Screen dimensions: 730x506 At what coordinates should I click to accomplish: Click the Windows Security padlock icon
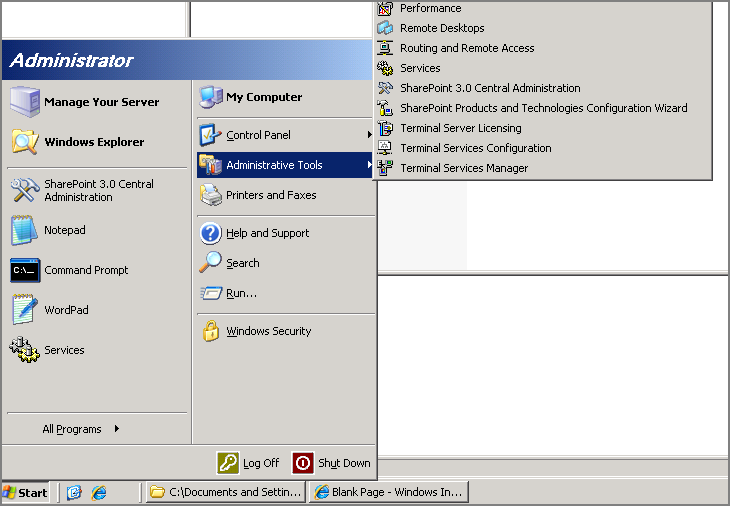pyautogui.click(x=211, y=331)
